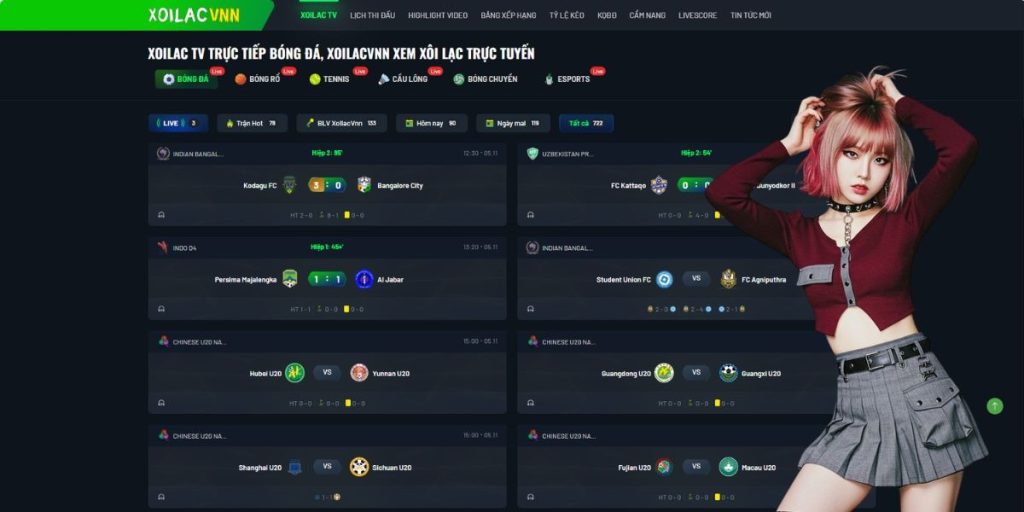Toggle the LIVE matches filter
The width and height of the screenshot is (1024, 512).
coord(178,123)
